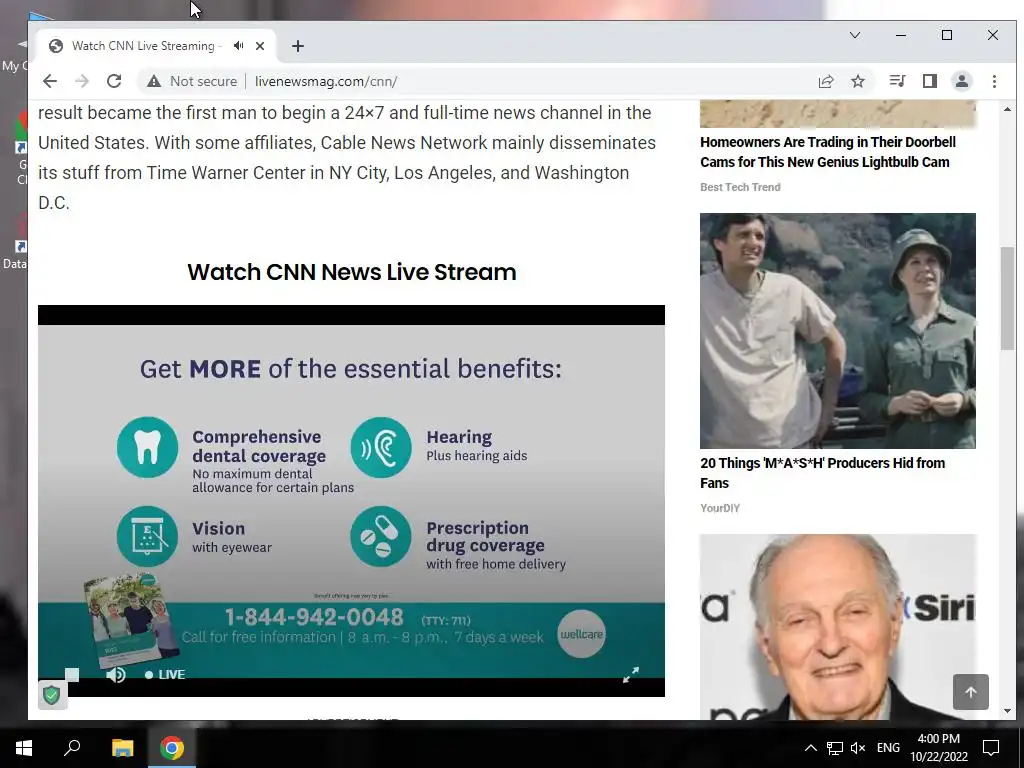The image size is (1024, 768).
Task: Show hidden system tray icons
Action: [810, 748]
